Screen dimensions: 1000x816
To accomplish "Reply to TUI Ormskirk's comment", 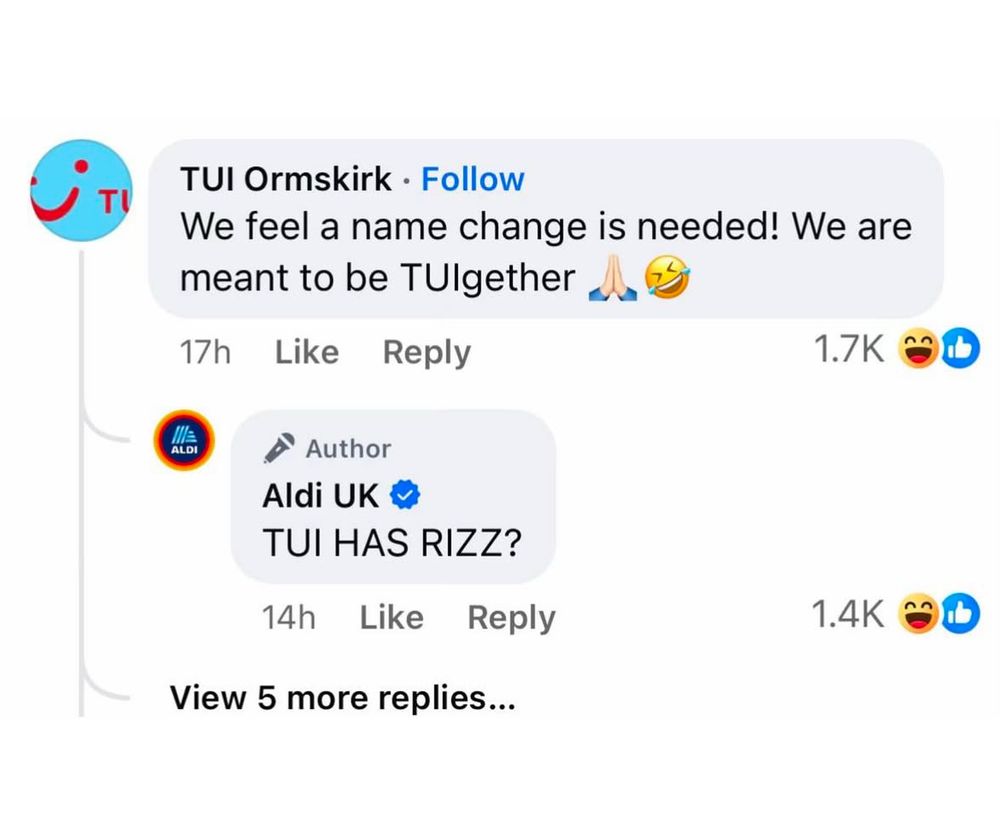I will (x=426, y=352).
